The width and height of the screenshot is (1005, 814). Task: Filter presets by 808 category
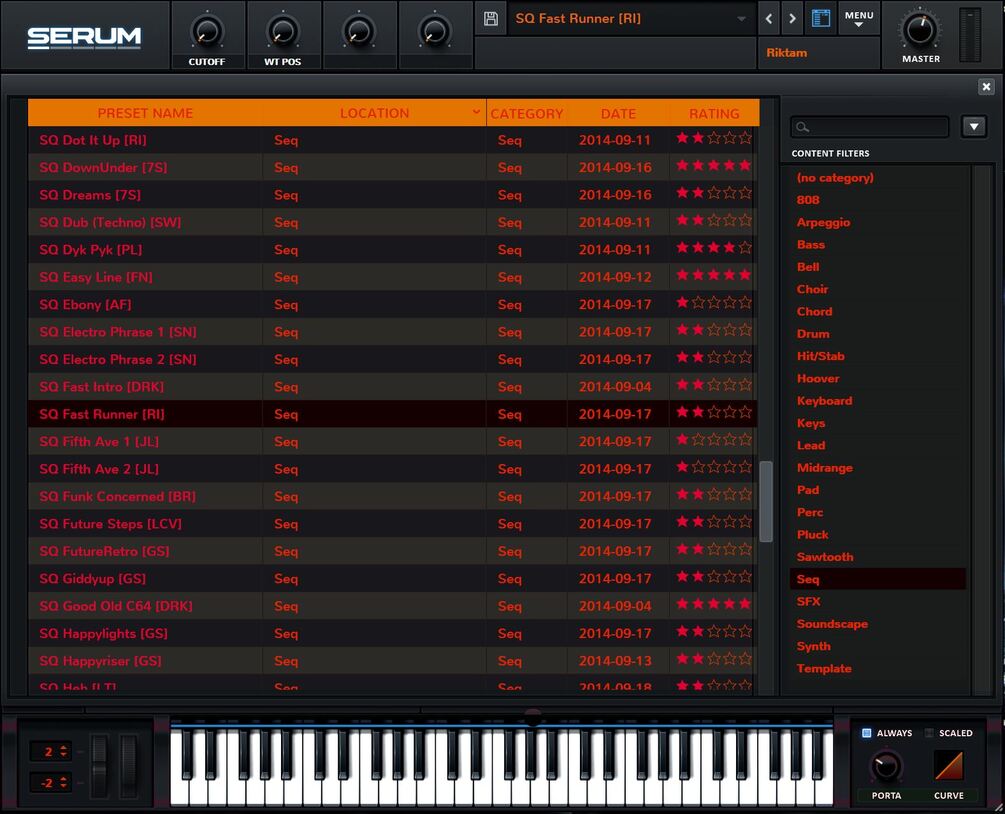[808, 200]
